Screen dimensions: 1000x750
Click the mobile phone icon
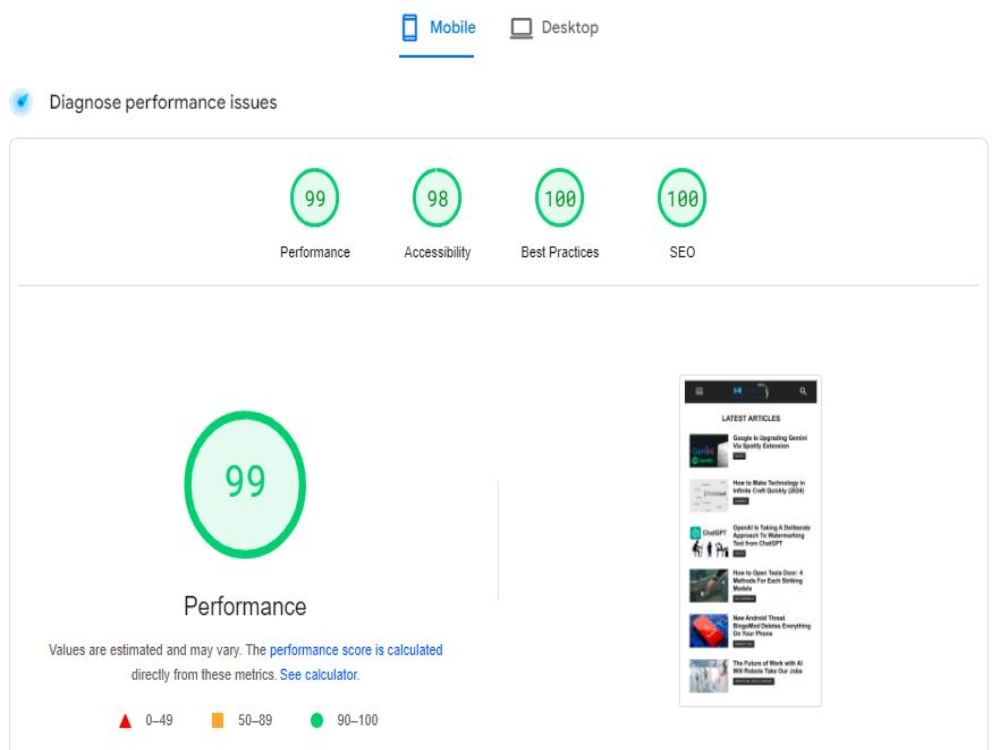coord(409,28)
